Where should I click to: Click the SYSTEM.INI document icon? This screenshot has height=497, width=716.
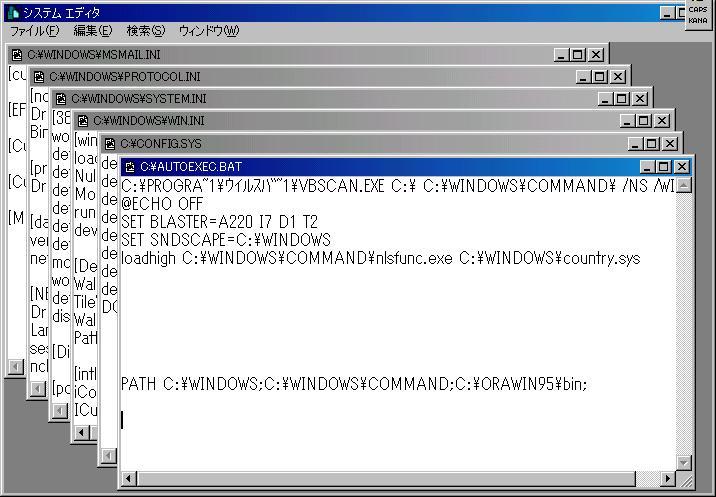pos(61,99)
